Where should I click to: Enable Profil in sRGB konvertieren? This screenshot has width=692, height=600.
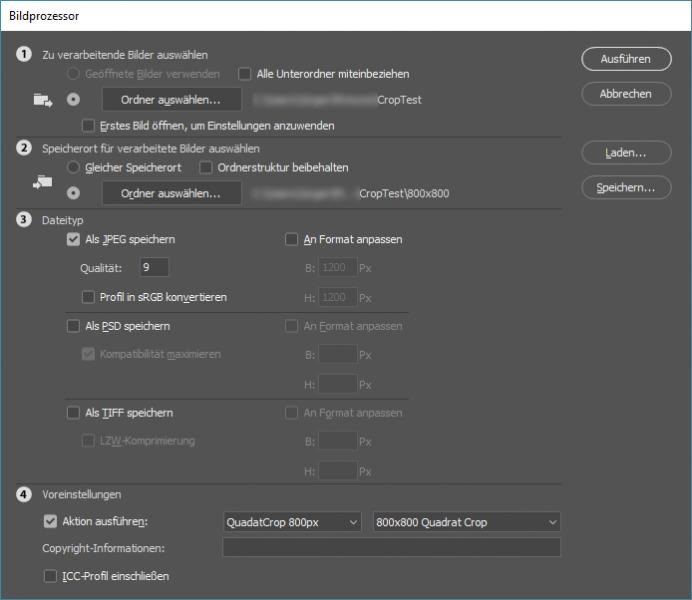(x=89, y=297)
